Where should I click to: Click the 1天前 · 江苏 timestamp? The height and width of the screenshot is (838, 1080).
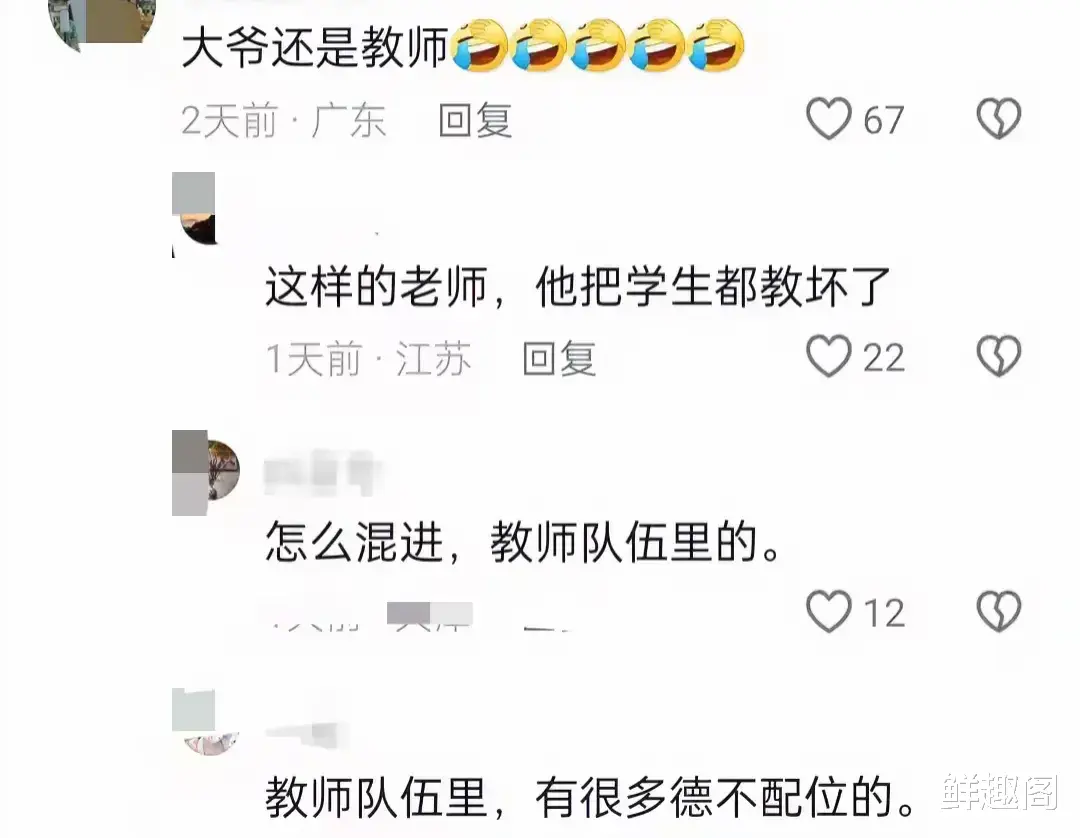pyautogui.click(x=368, y=358)
